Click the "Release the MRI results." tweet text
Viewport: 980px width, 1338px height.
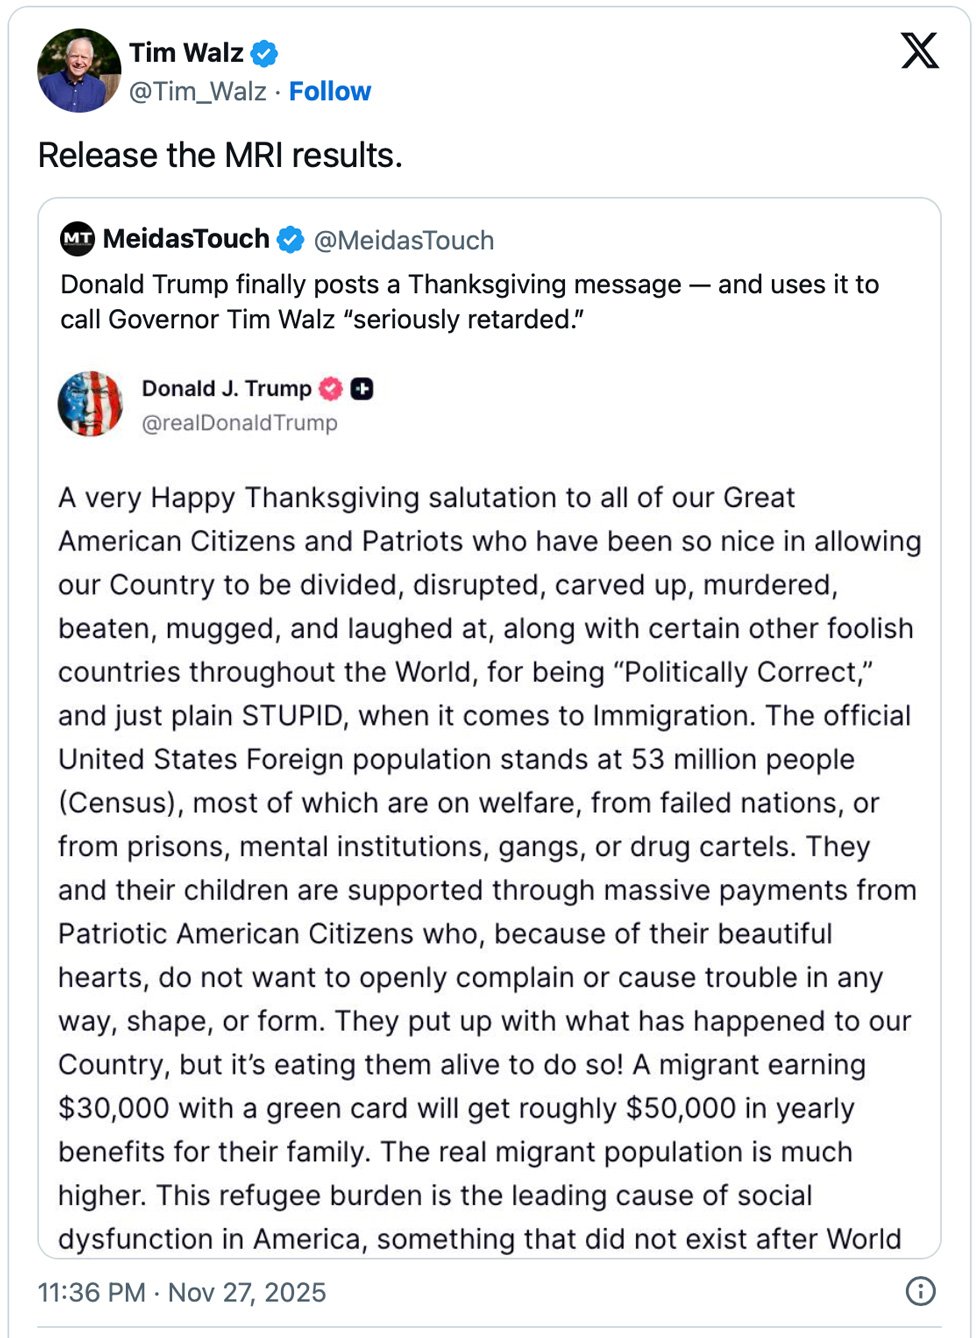(220, 155)
